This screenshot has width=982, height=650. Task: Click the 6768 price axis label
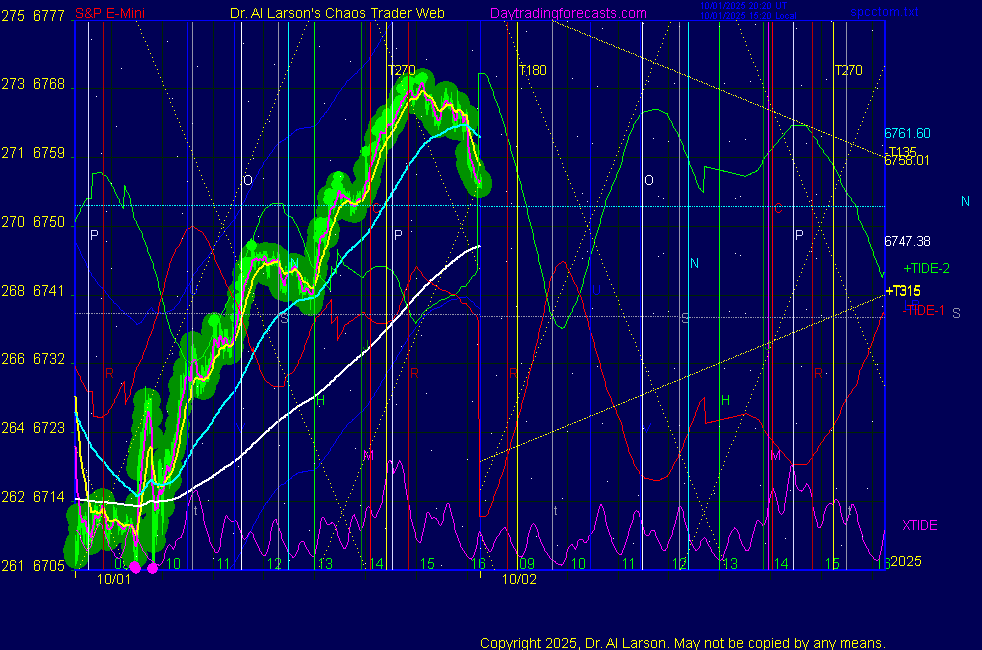48,85
